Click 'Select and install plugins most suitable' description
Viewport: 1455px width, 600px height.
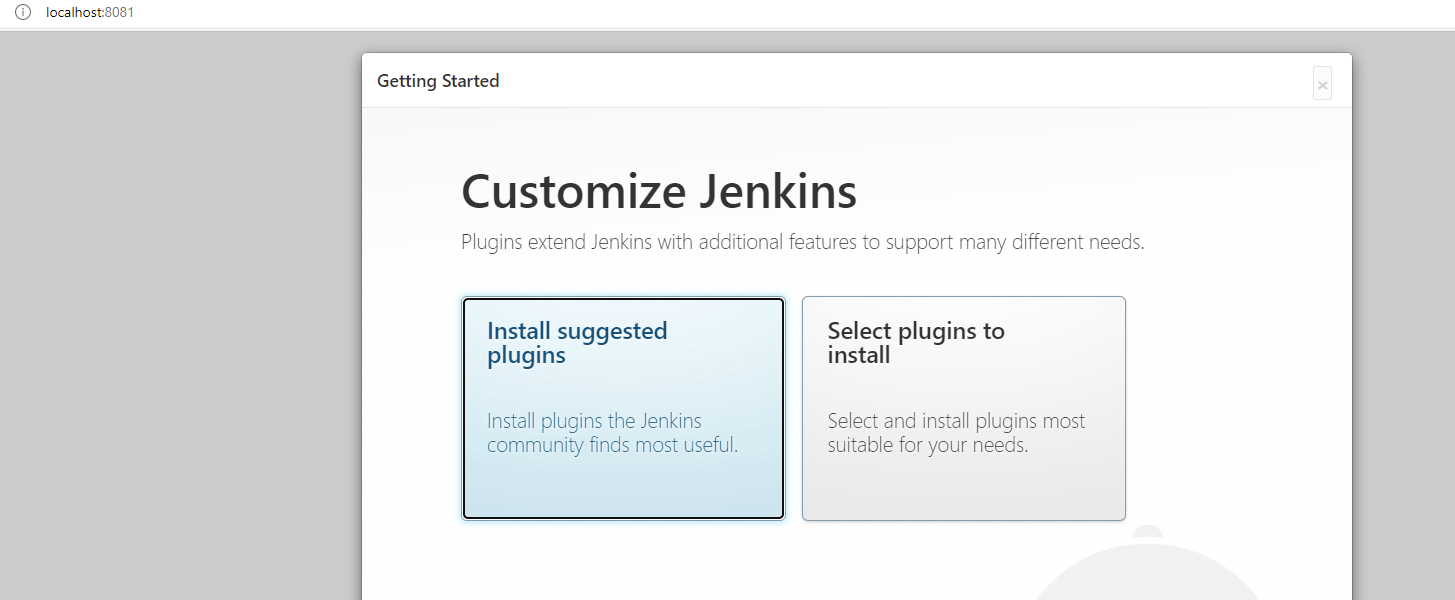point(956,433)
